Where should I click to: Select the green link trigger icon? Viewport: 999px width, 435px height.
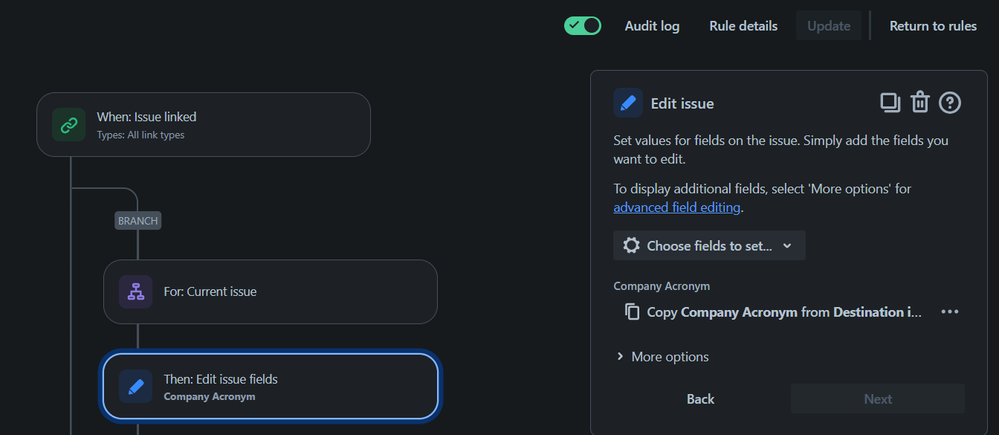(x=69, y=125)
